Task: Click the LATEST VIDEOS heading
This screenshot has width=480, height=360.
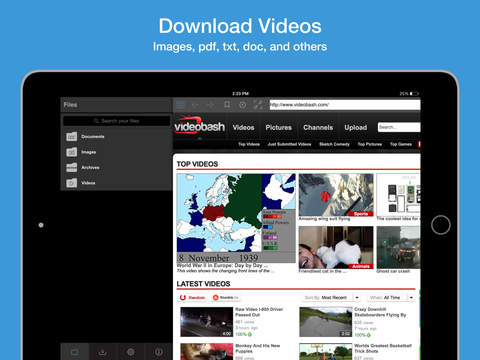Action: (203, 284)
